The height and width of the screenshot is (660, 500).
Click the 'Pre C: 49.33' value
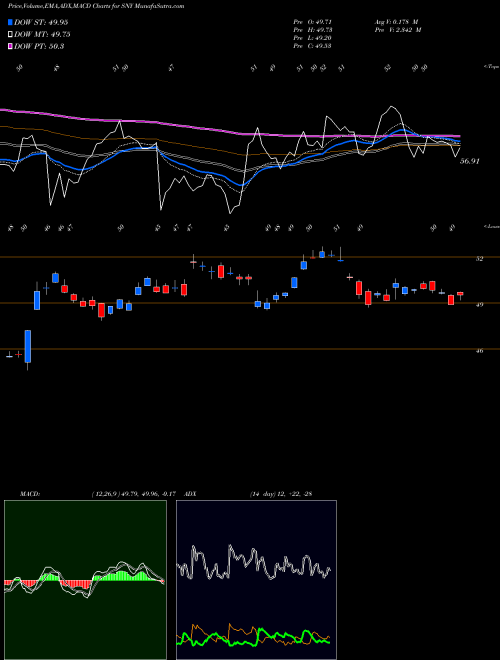point(312,46)
